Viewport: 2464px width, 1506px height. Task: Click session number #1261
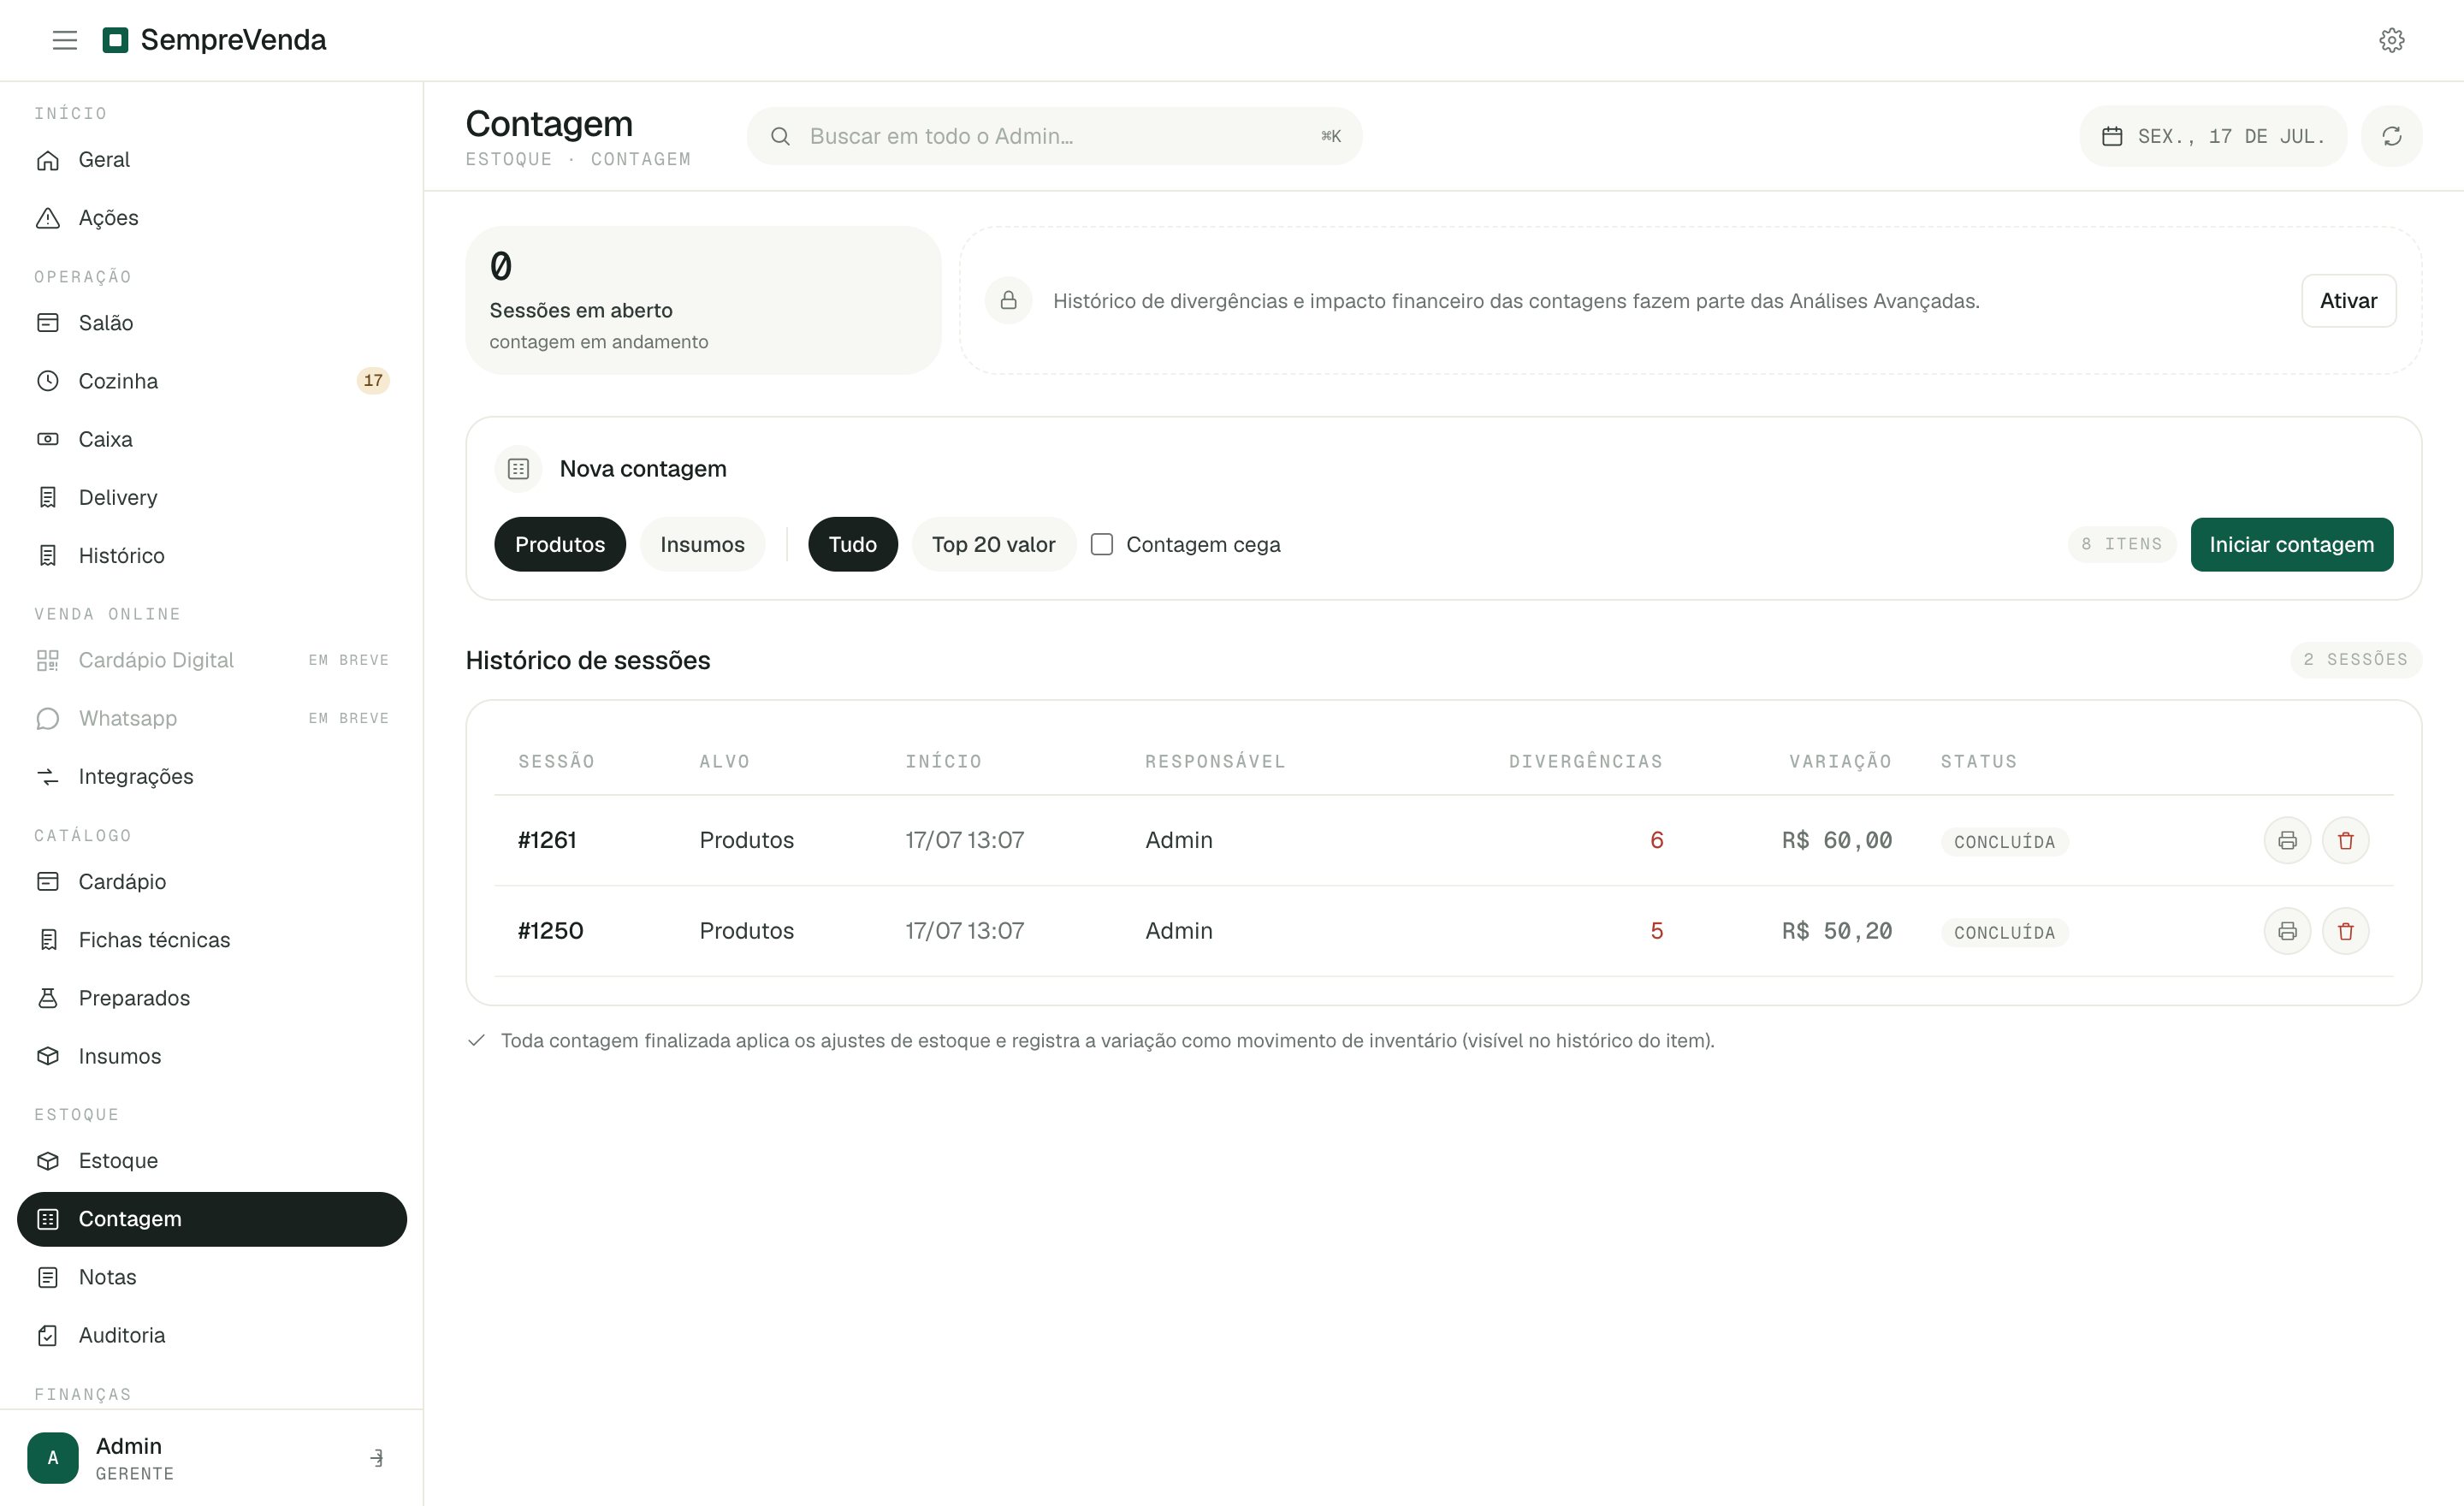point(547,840)
